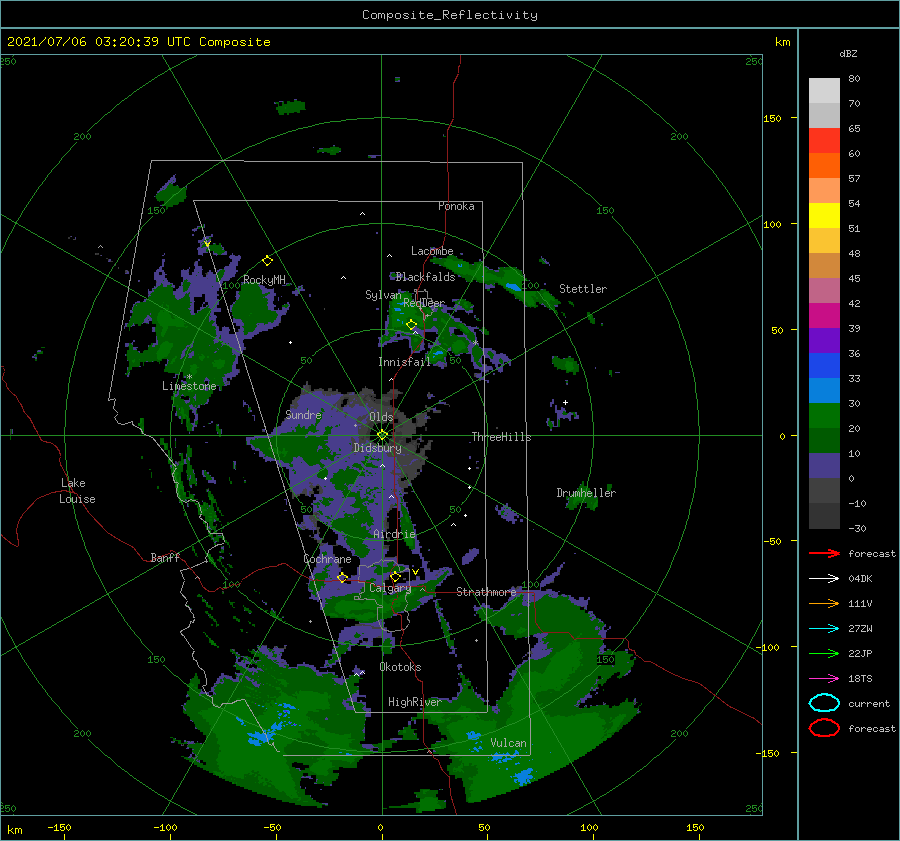
Task: Click the 04DK legend label
Action: coord(860,579)
